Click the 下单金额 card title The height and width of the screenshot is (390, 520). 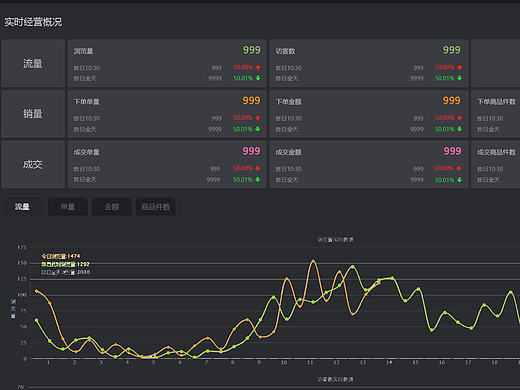(x=288, y=102)
